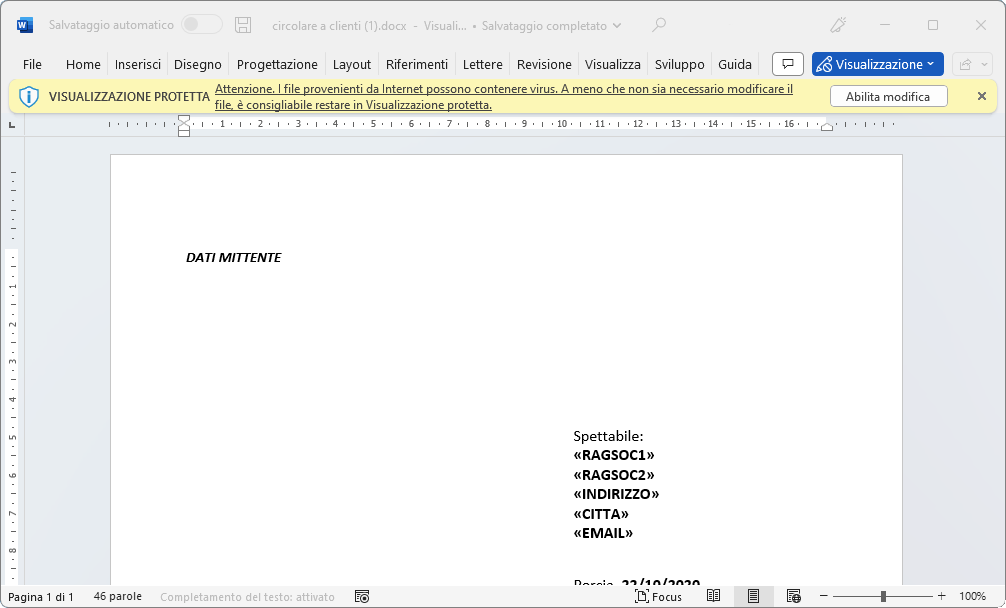The image size is (1006, 608).
Task: Click the «RAGSOC1» merge field
Action: coord(614,455)
